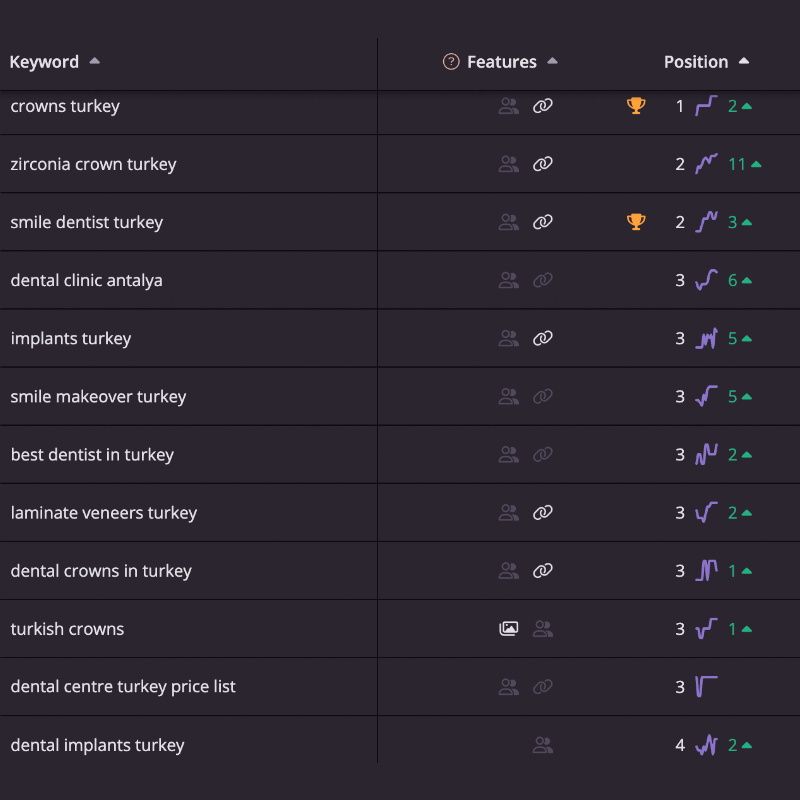Click the trophy icon for smile dentist turkey
Viewport: 800px width, 800px height.
pos(636,222)
